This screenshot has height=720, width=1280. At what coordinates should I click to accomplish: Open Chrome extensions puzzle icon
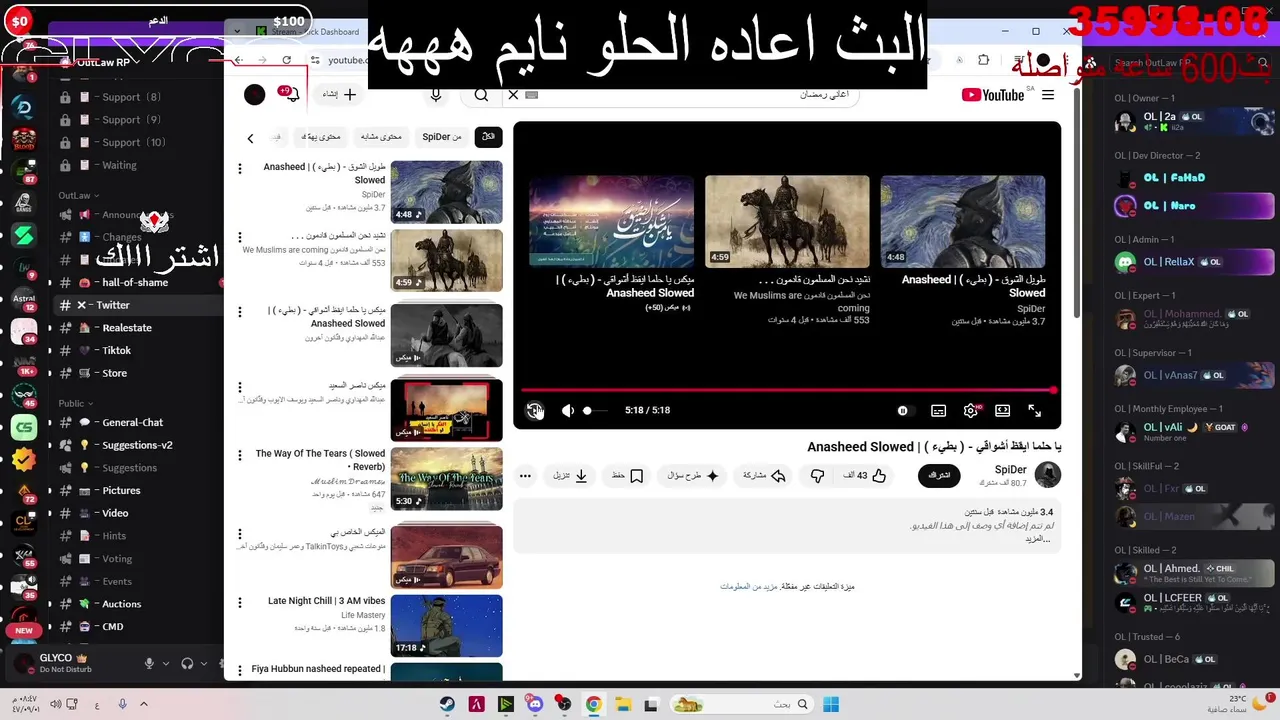pos(984,60)
